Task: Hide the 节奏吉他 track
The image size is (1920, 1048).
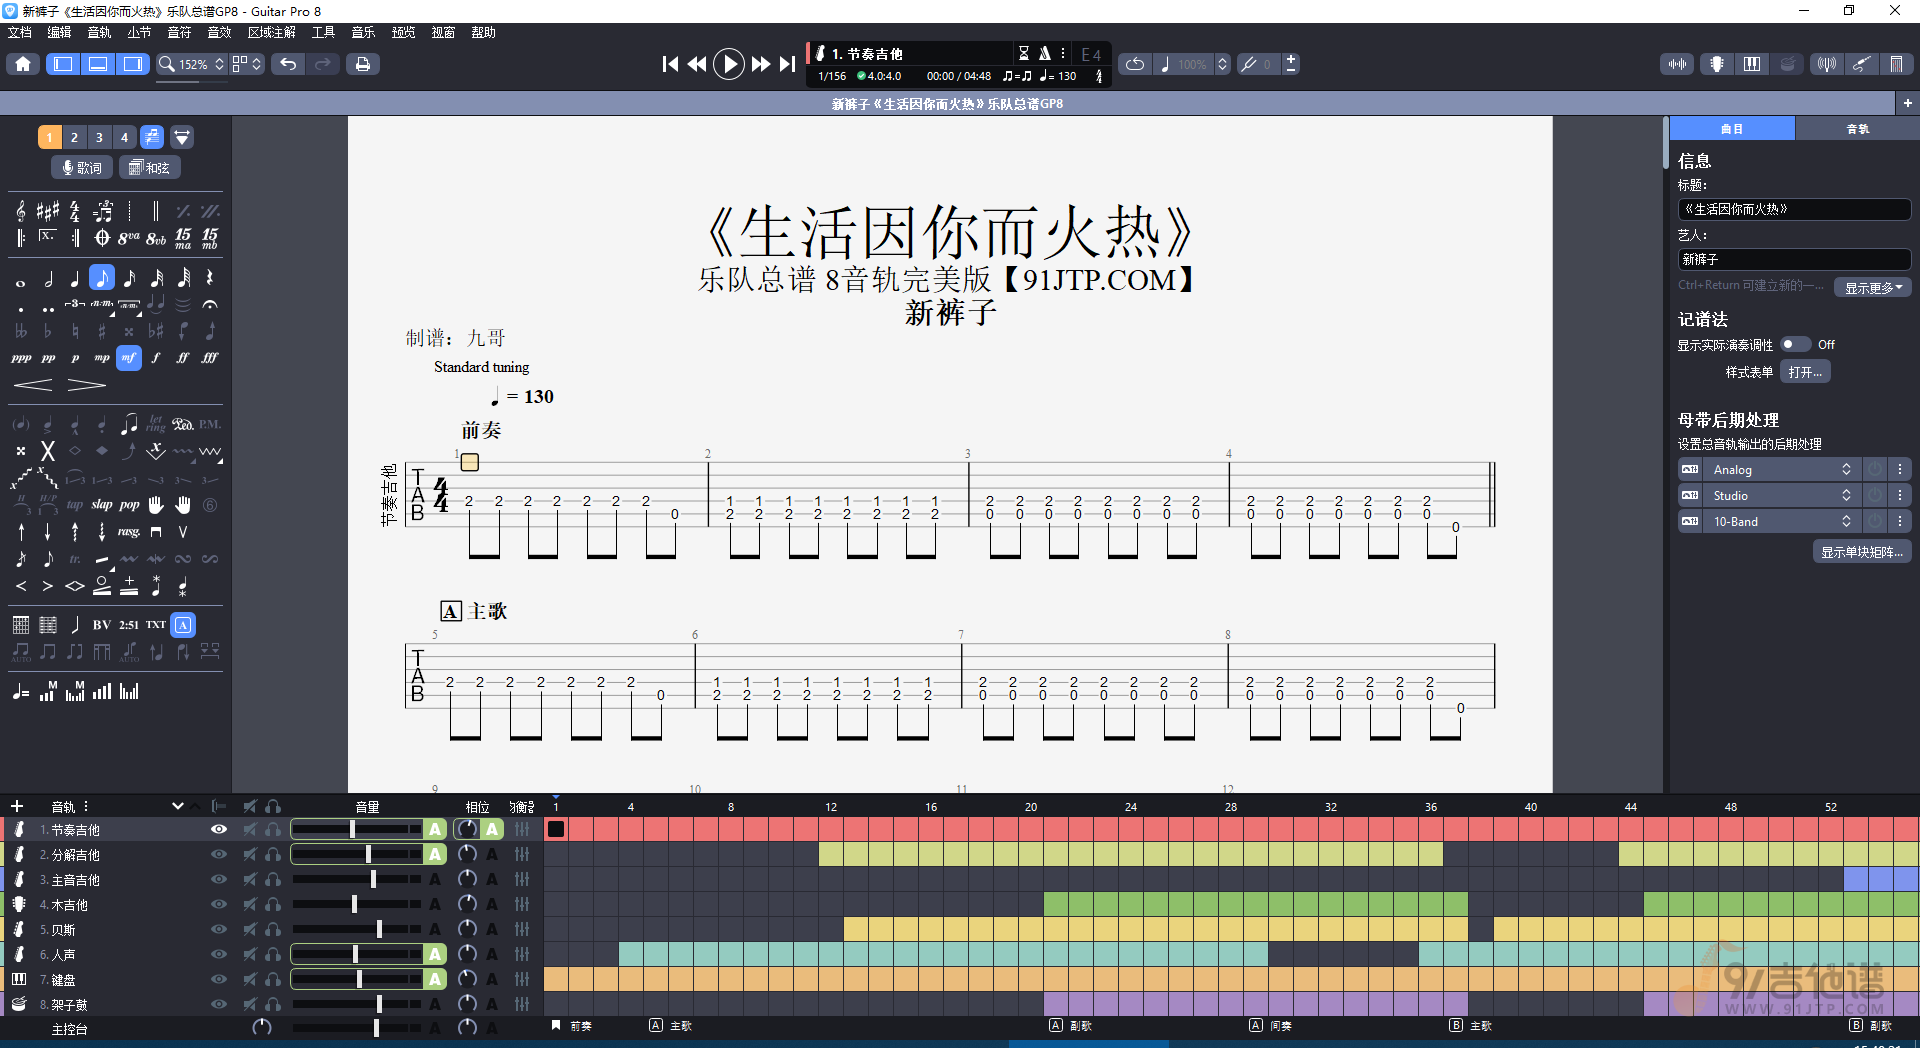Action: pyautogui.click(x=219, y=829)
